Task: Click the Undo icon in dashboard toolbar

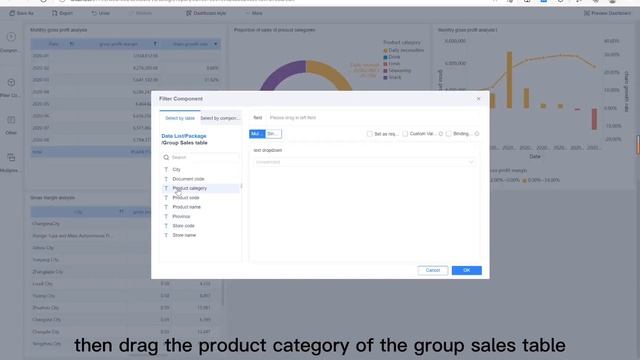Action: pyautogui.click(x=94, y=13)
